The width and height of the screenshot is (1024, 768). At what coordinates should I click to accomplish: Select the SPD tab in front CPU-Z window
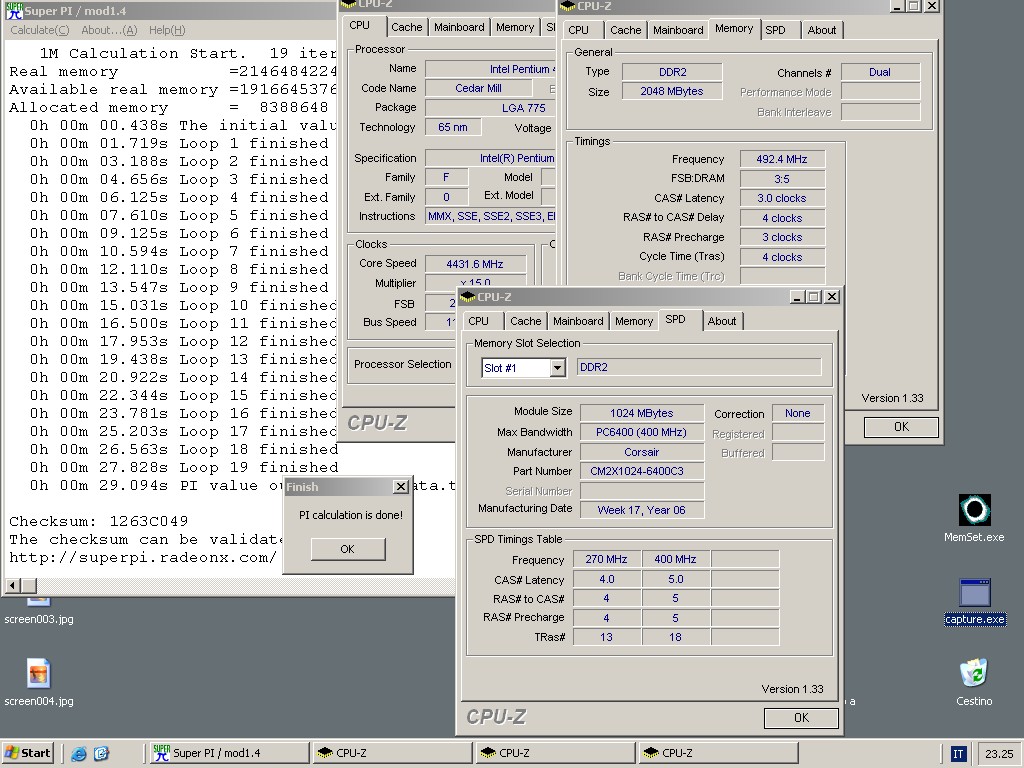click(676, 319)
